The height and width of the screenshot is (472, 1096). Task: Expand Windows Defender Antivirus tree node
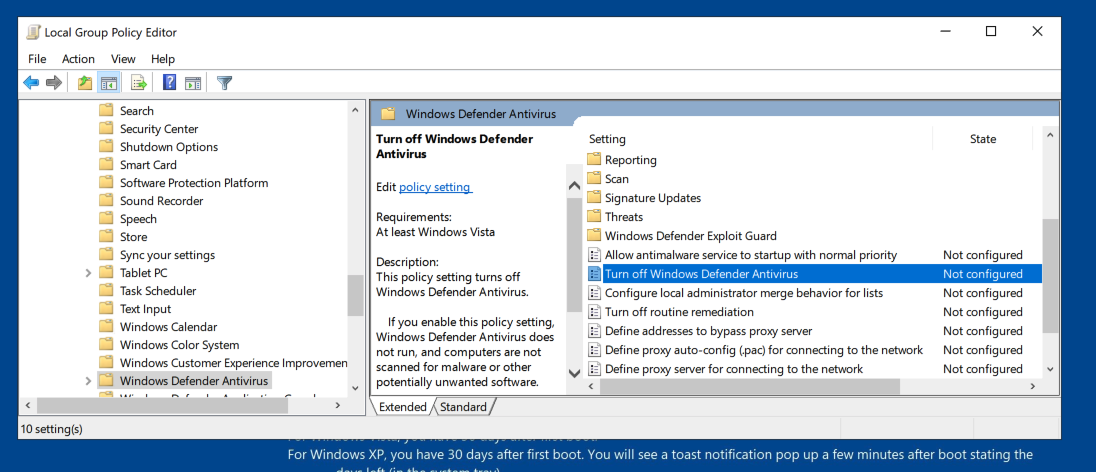(x=88, y=381)
